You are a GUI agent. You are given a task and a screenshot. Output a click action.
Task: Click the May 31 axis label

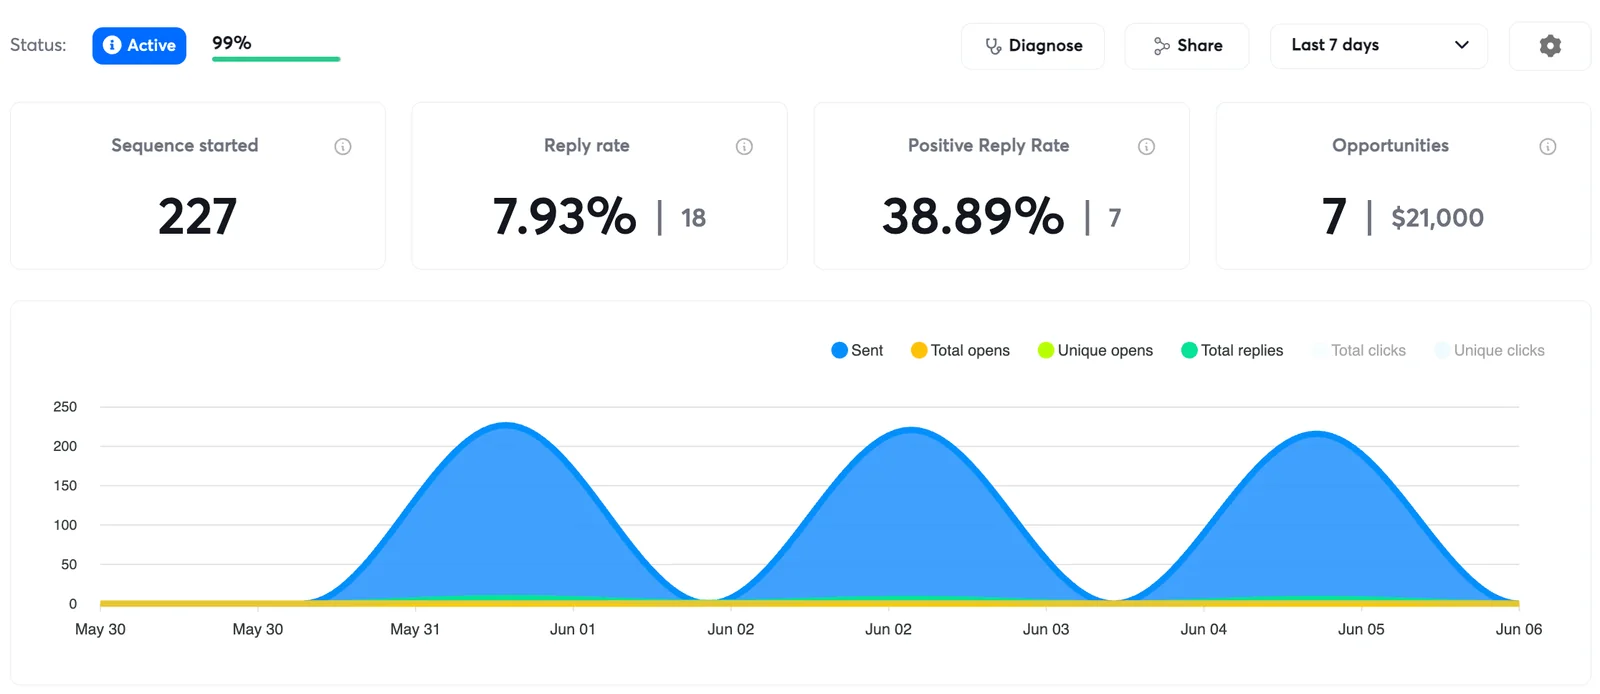click(415, 629)
